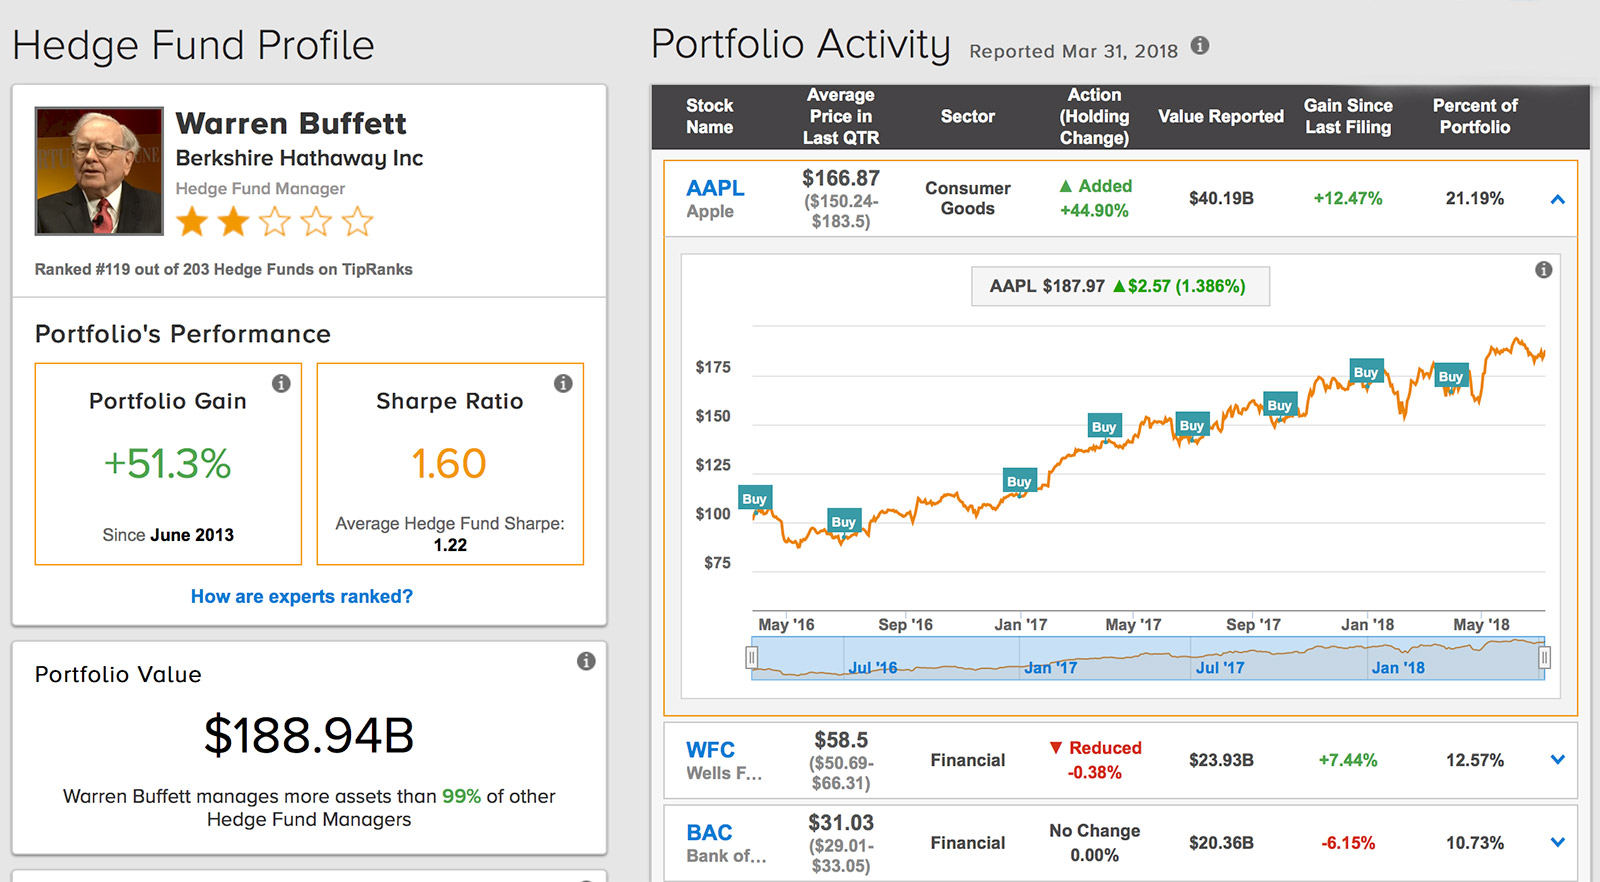The image size is (1600, 882).
Task: Click the right range slider handle
Action: [1544, 658]
